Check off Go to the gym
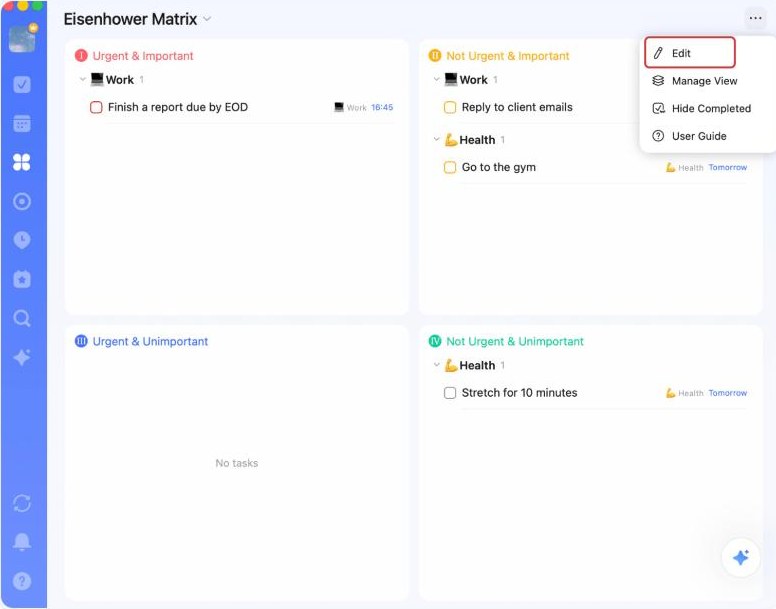776x609 pixels. click(x=450, y=167)
